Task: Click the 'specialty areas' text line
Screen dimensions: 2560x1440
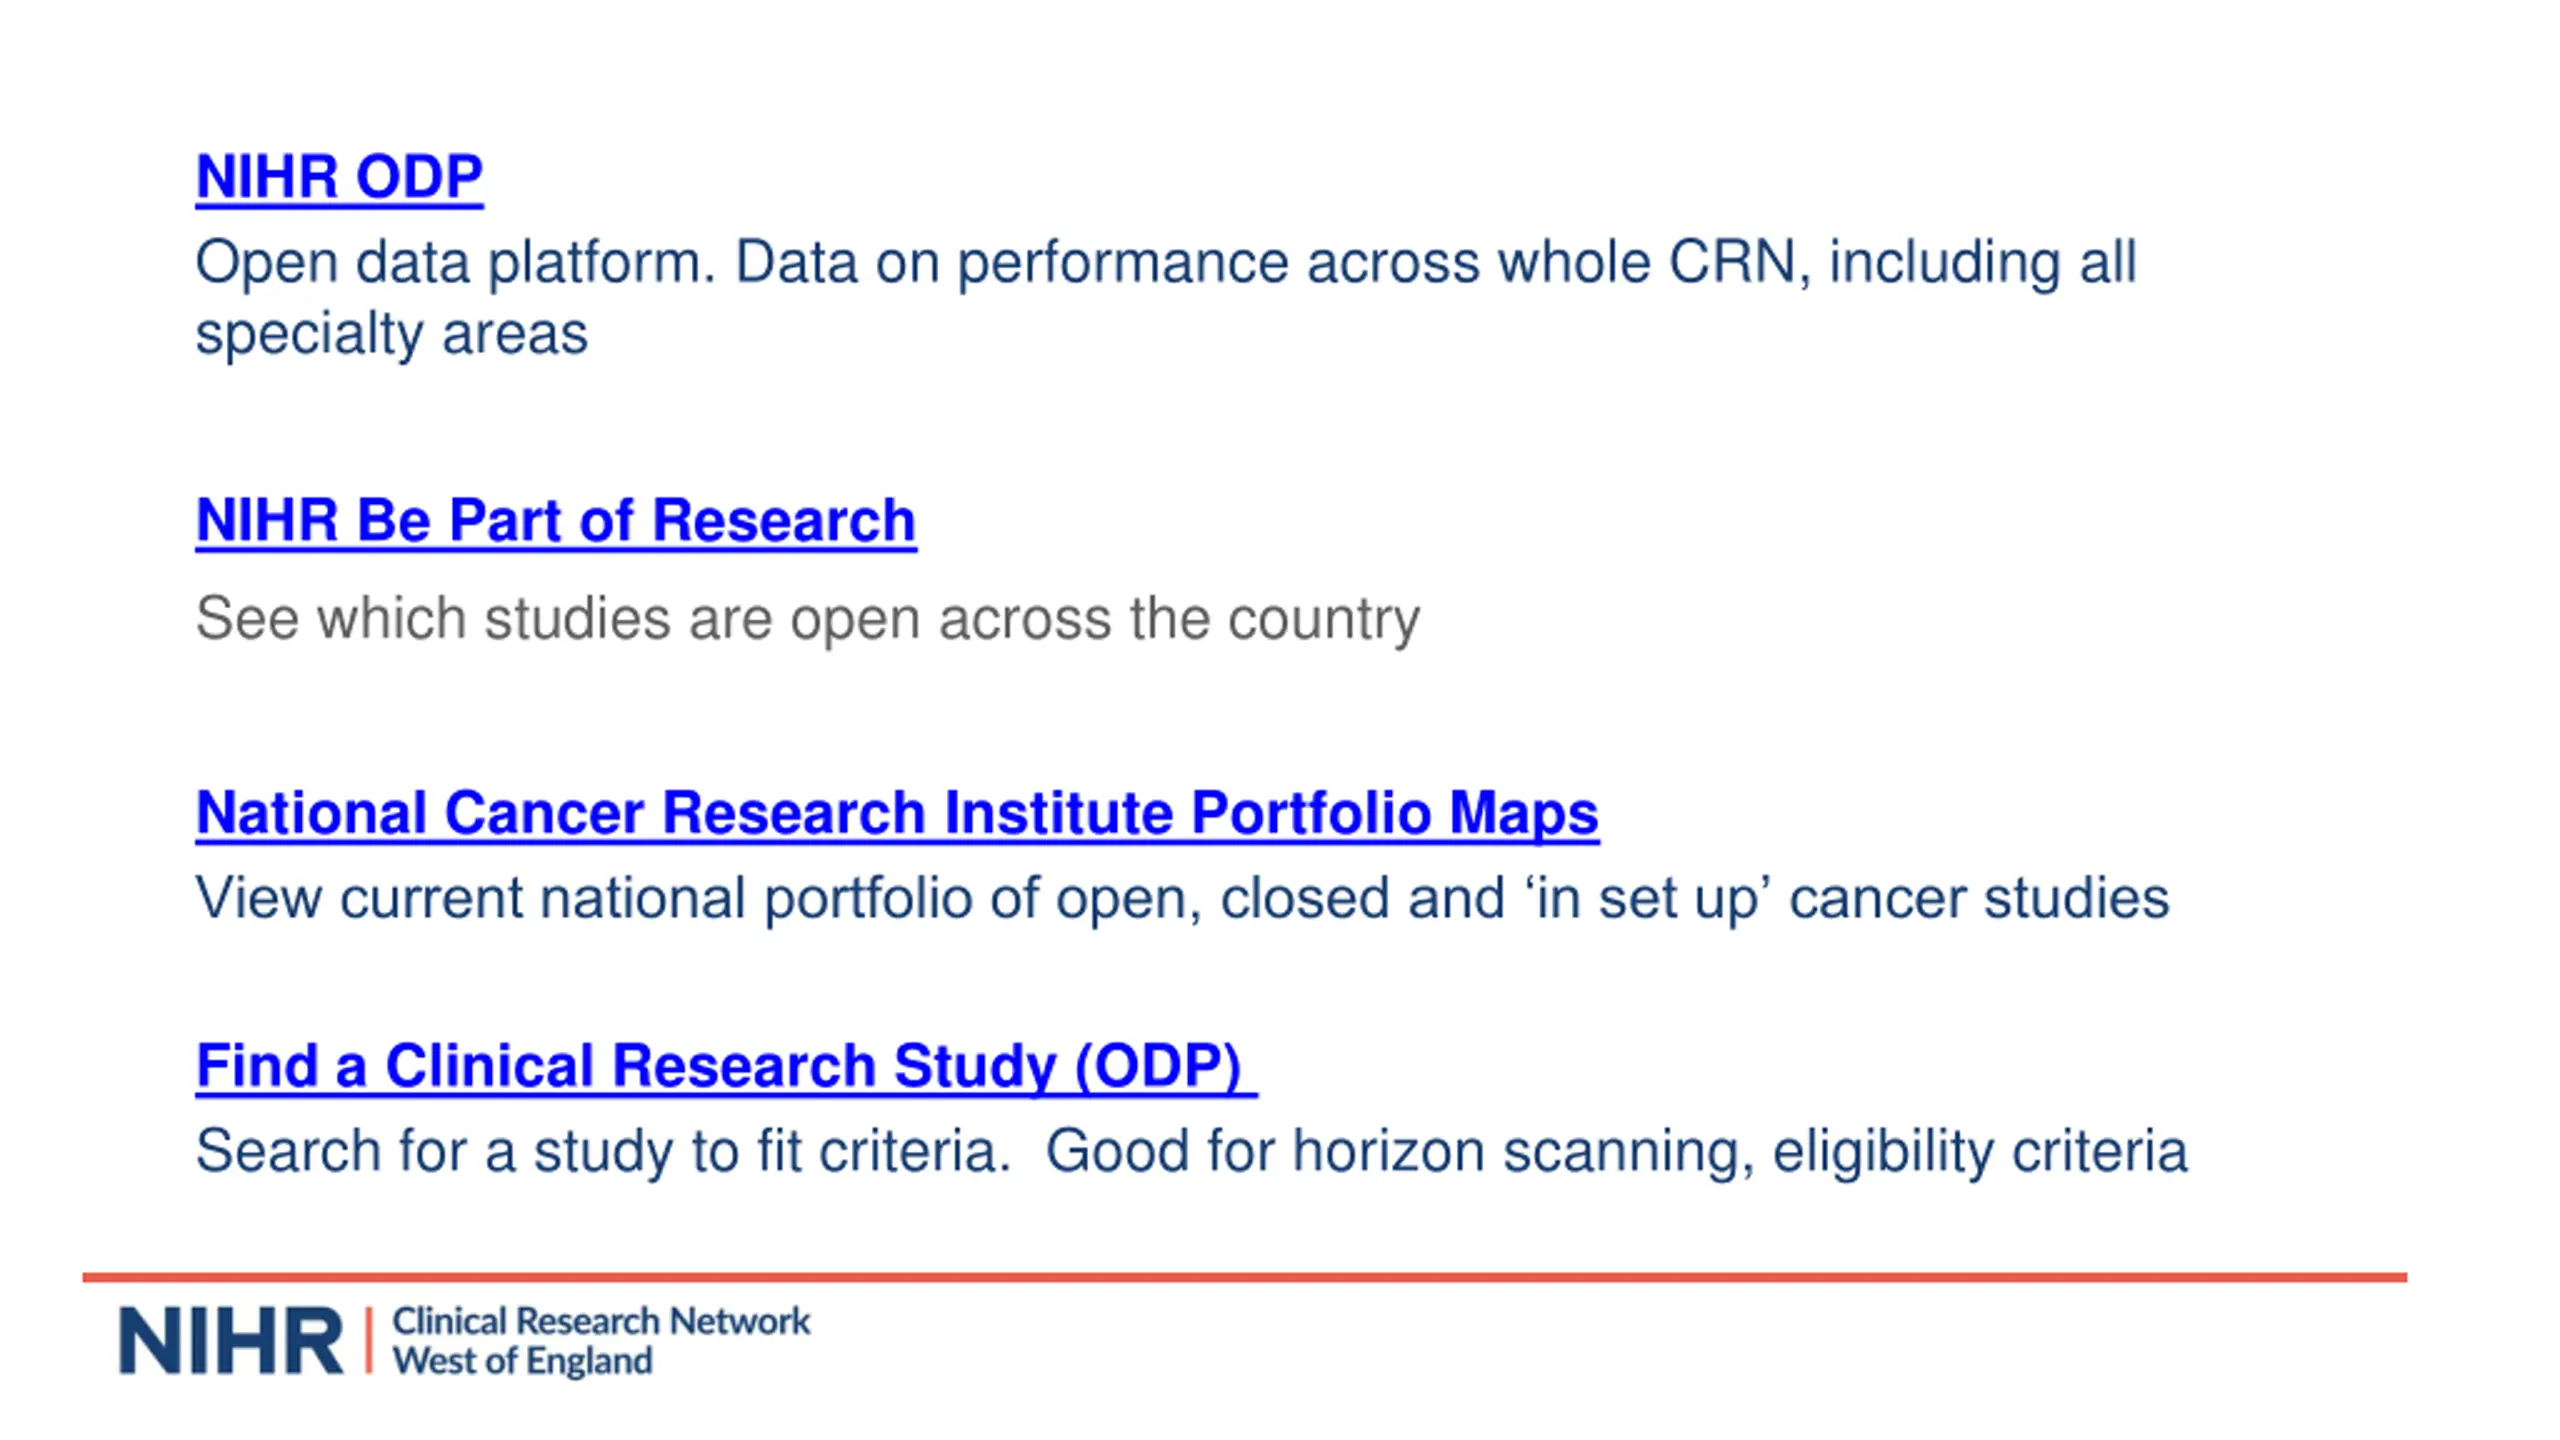Action: pyautogui.click(x=391, y=334)
